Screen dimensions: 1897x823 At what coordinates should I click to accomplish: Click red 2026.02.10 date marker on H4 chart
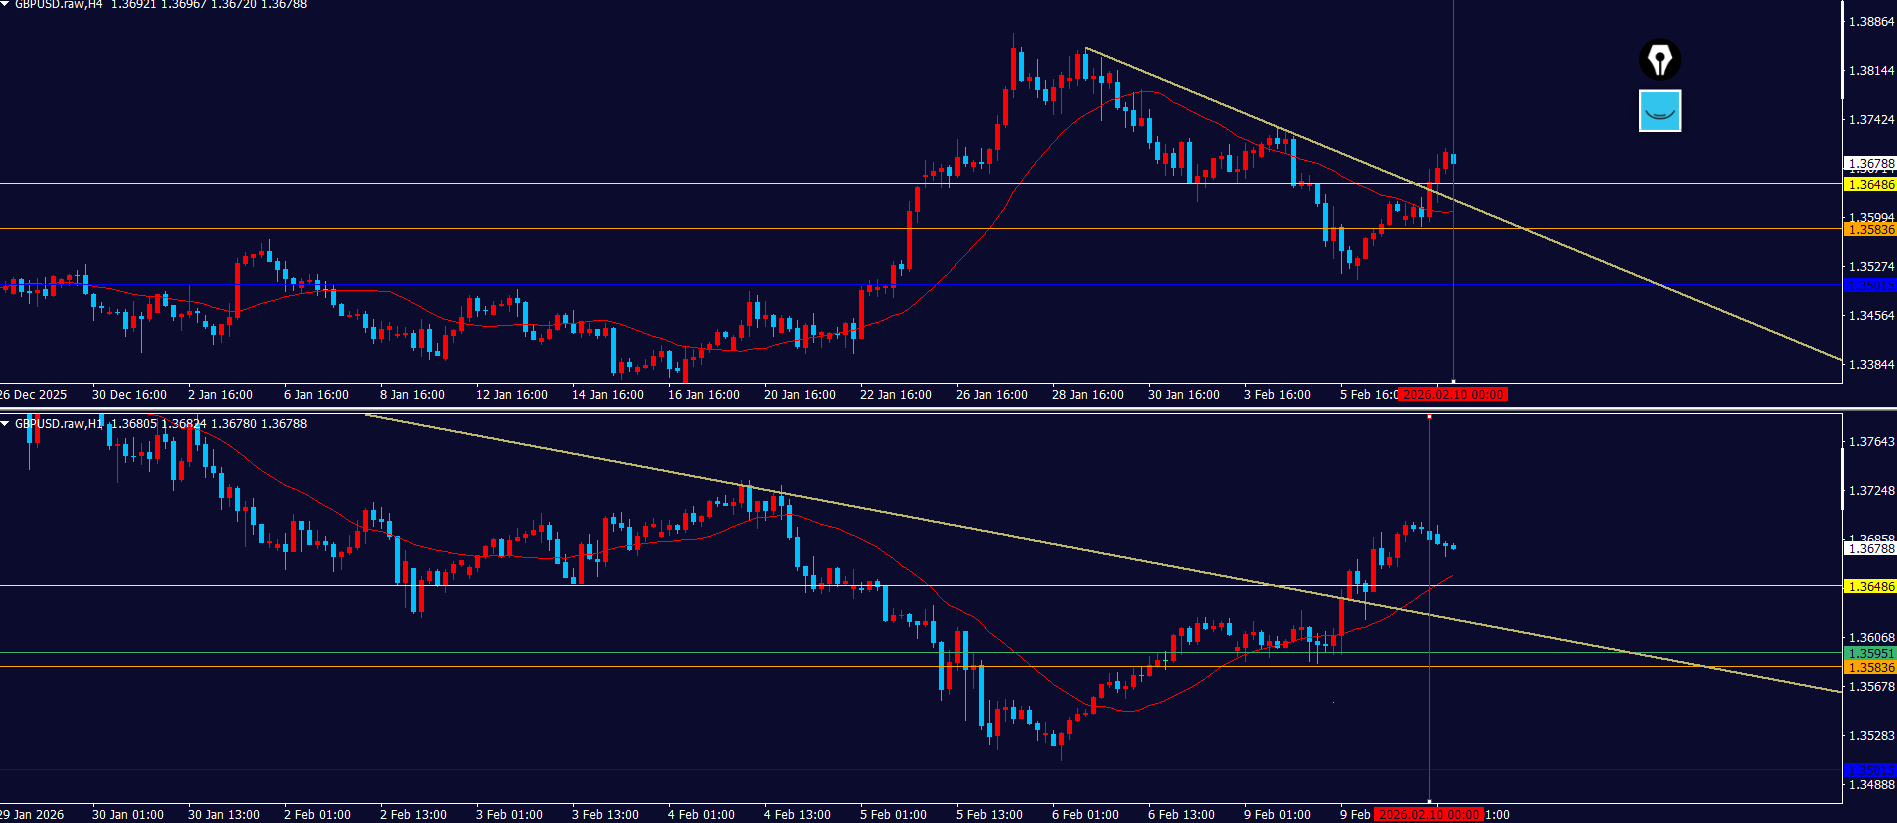click(x=1452, y=395)
